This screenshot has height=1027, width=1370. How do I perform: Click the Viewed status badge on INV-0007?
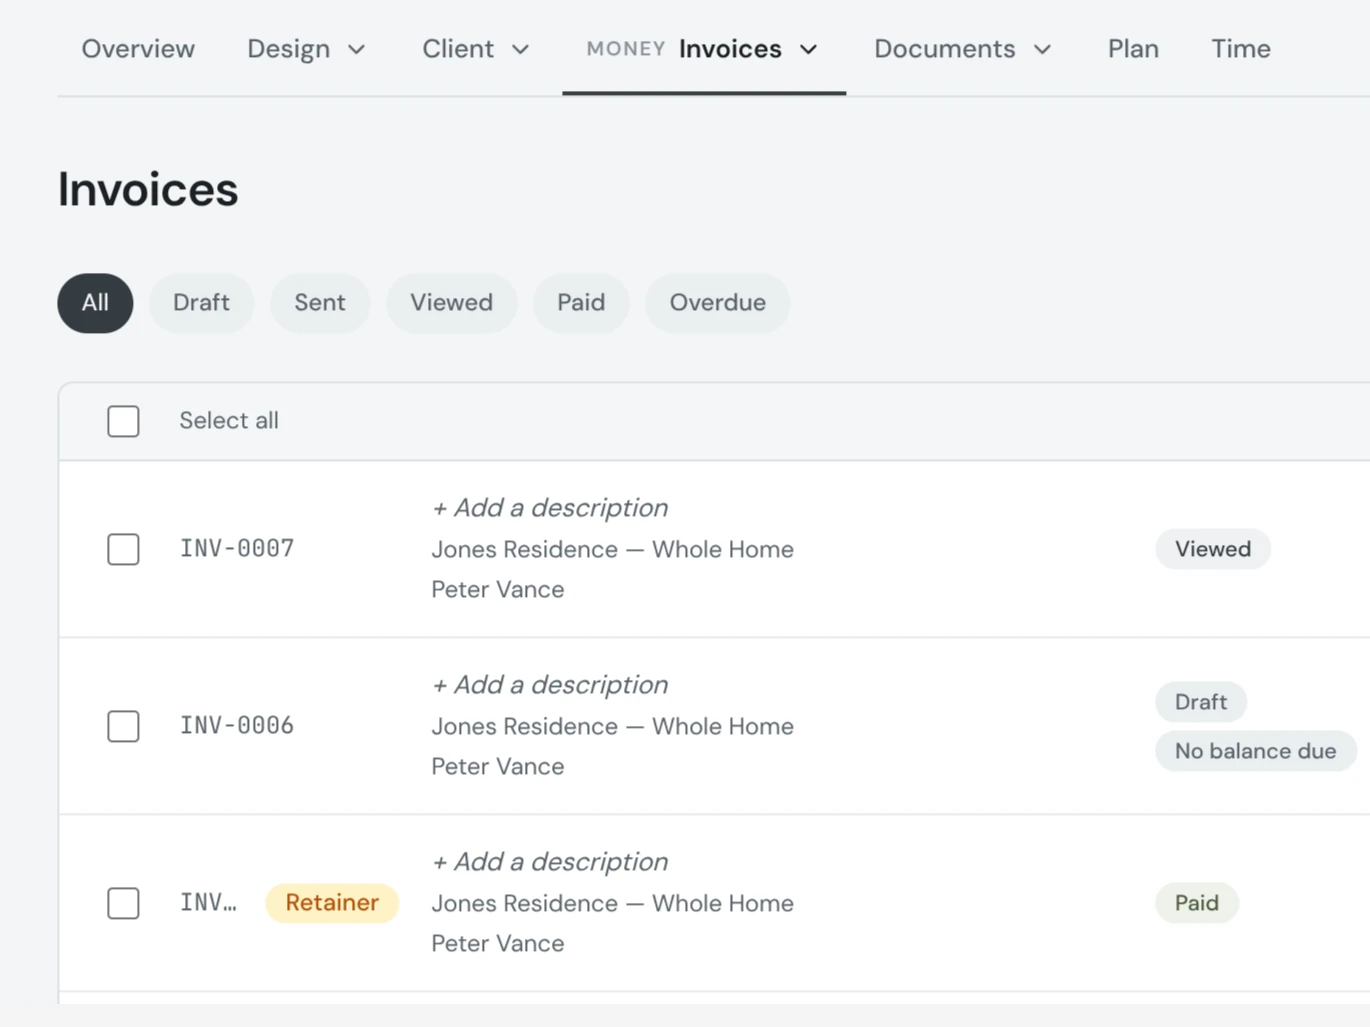point(1213,549)
